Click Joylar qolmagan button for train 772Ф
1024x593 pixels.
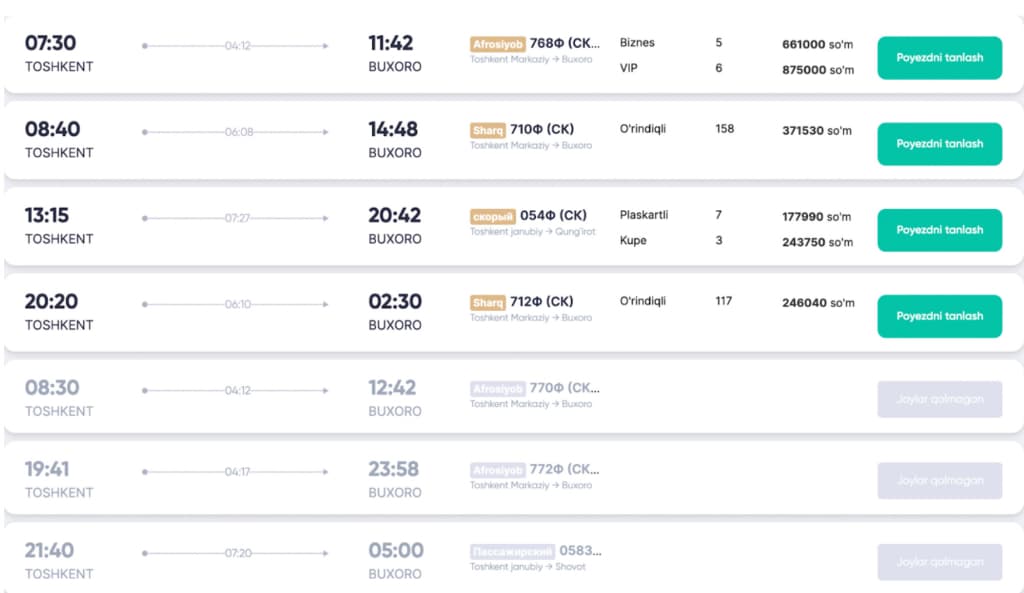[x=939, y=481]
